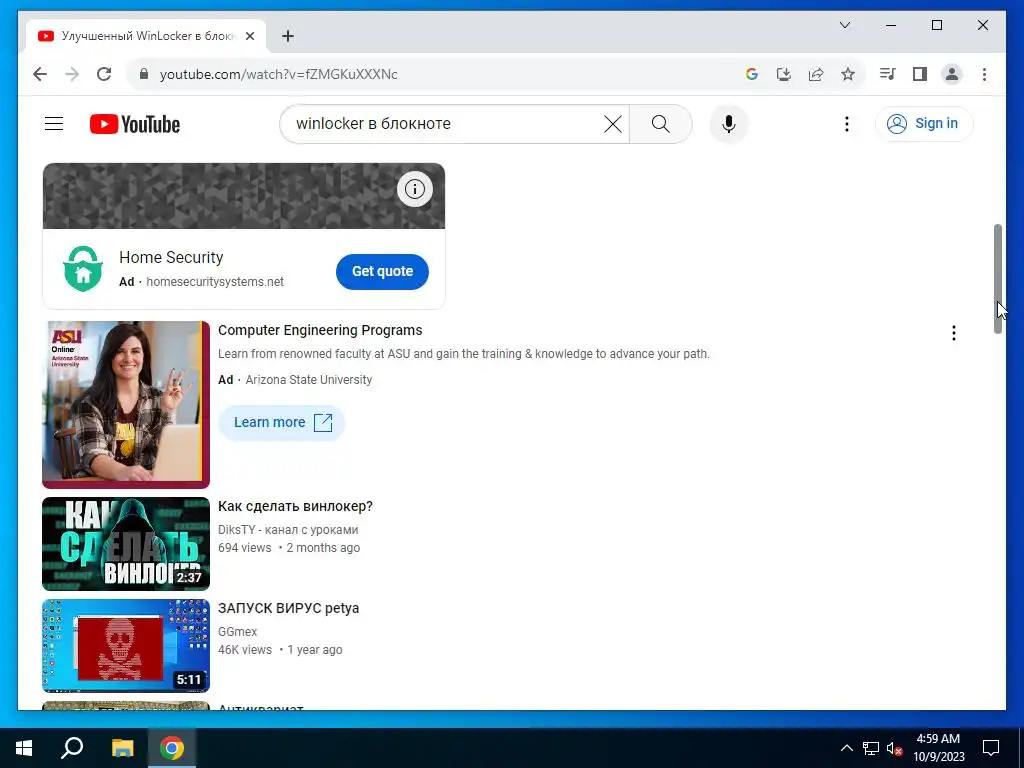
Task: Run search with the magnifier button
Action: pos(661,123)
